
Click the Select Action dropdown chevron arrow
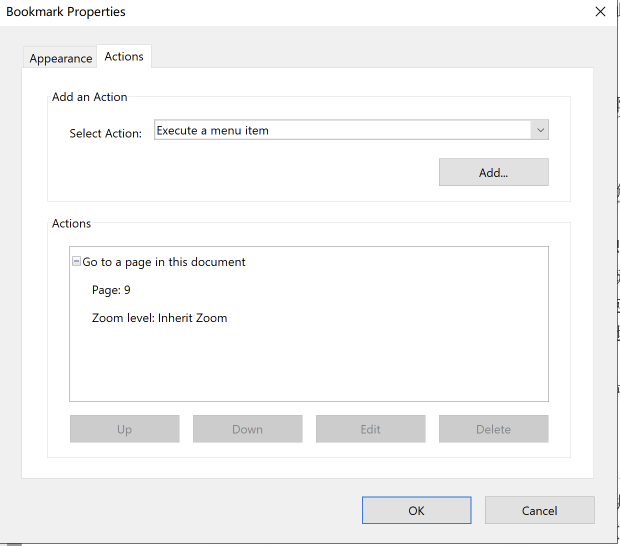coord(540,130)
